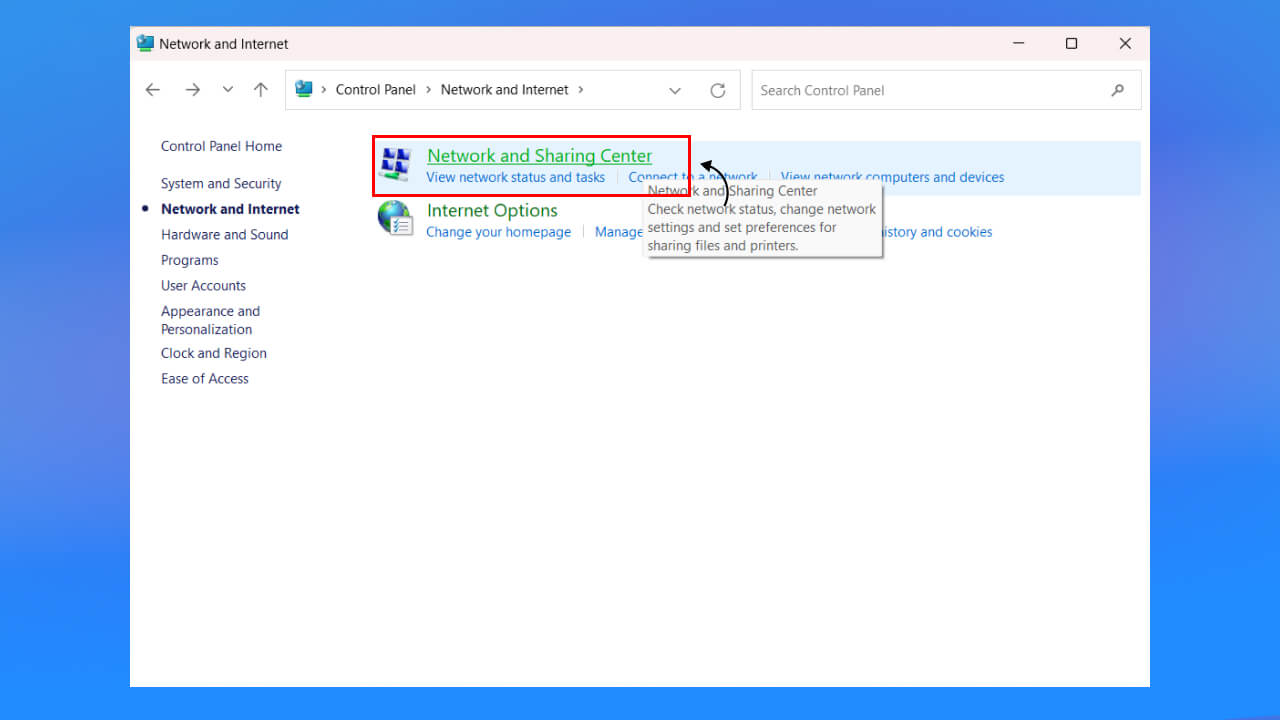This screenshot has width=1280, height=720.
Task: Go back with the Back arrow
Action: [153, 90]
